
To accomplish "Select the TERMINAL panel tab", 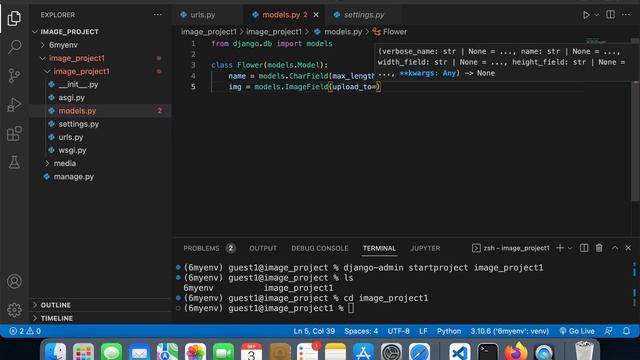I will click(379, 248).
